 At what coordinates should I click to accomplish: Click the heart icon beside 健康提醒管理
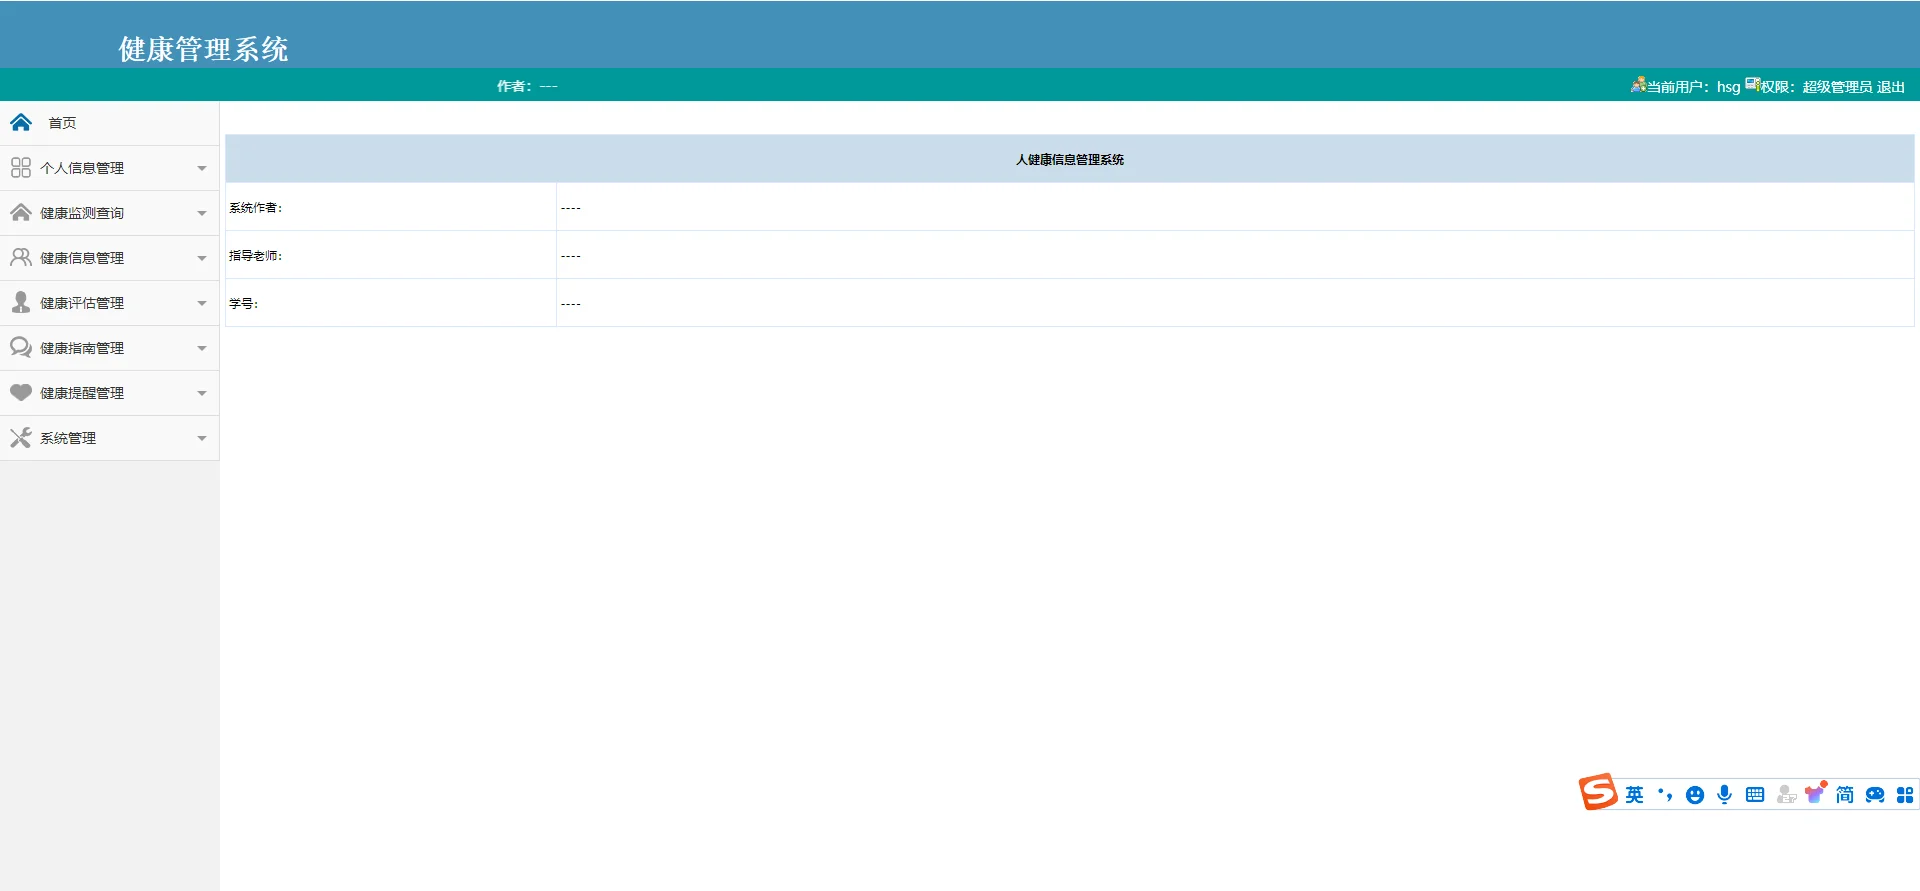pos(21,392)
